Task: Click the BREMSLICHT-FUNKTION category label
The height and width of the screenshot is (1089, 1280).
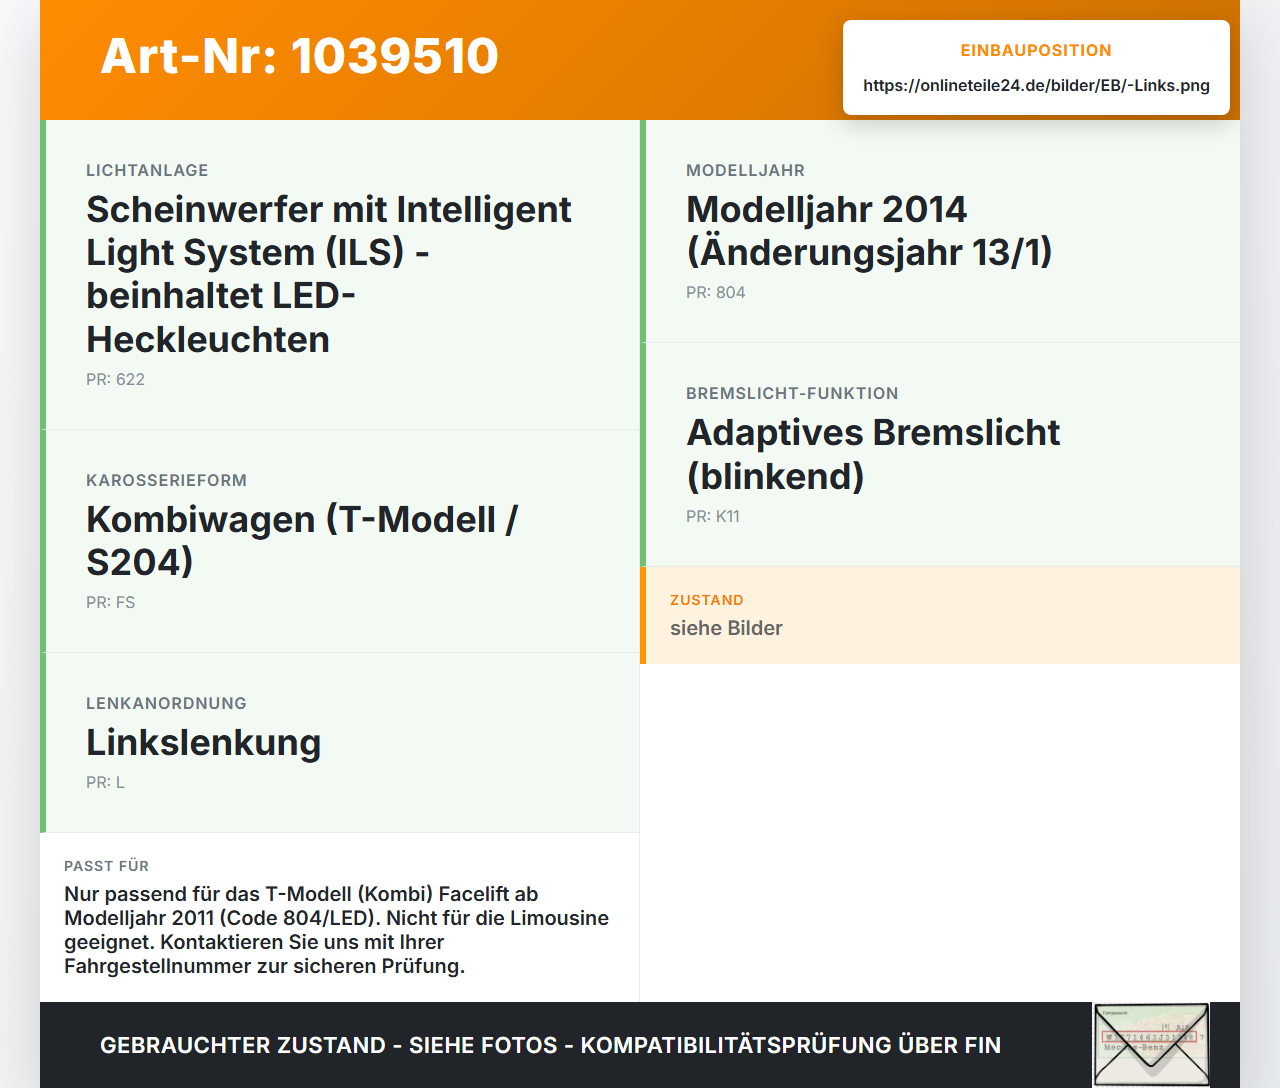Action: 792,393
